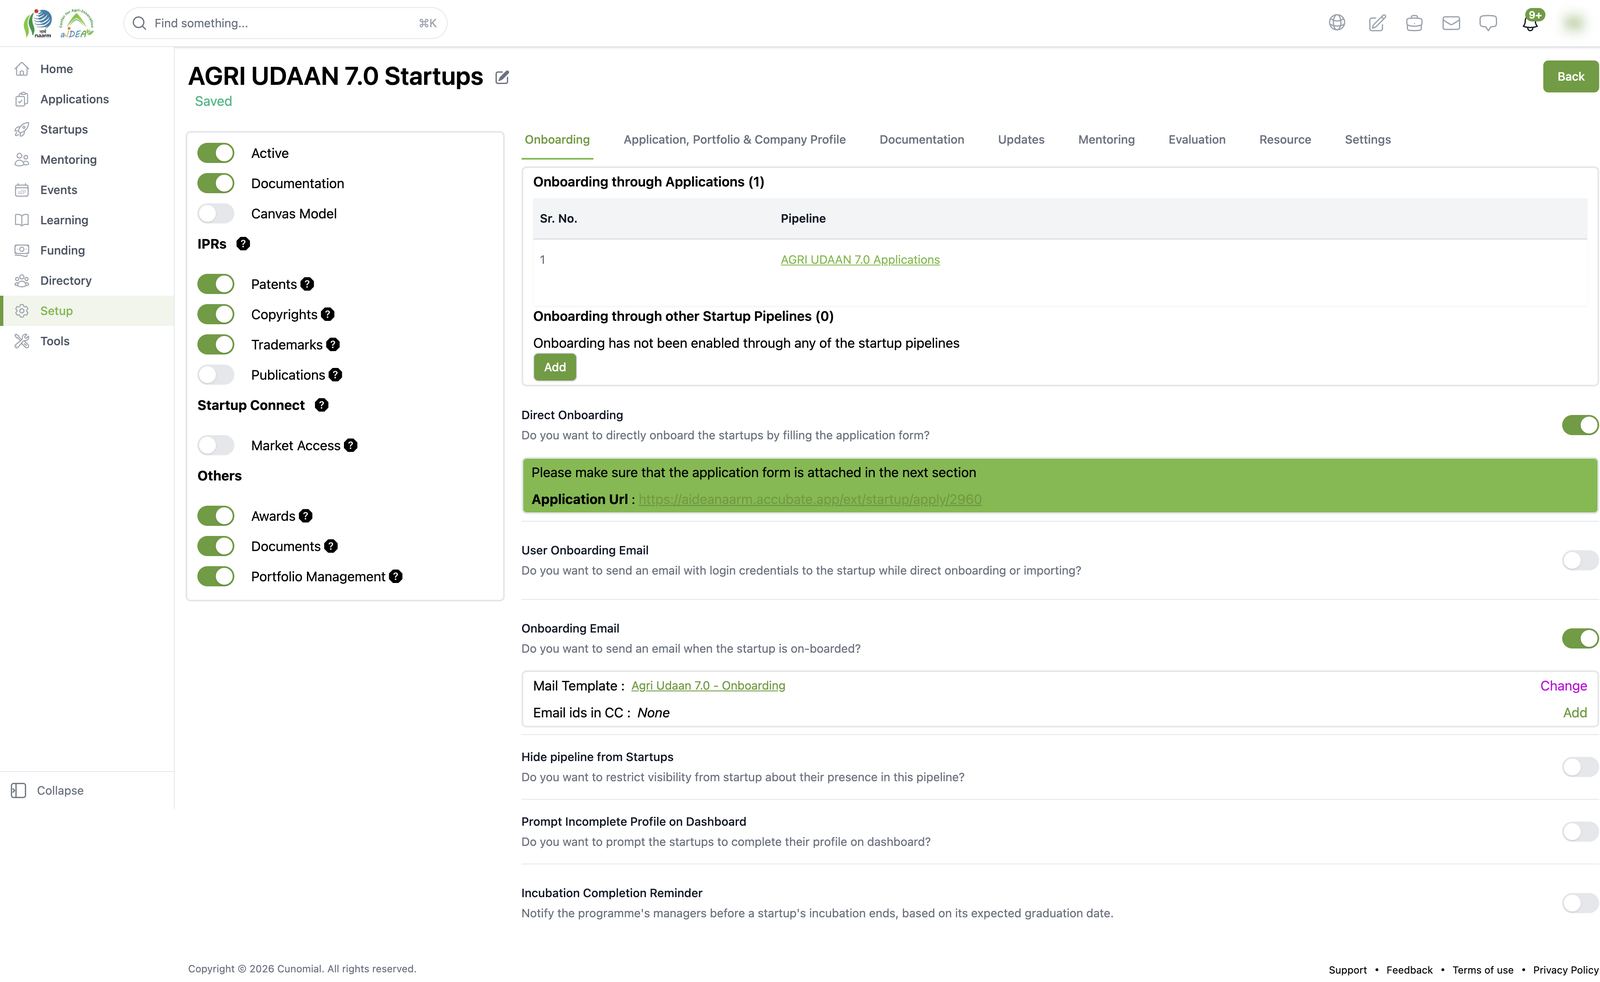This screenshot has width=1600, height=982.
Task: Click the globe icon in top bar
Action: 1337,23
